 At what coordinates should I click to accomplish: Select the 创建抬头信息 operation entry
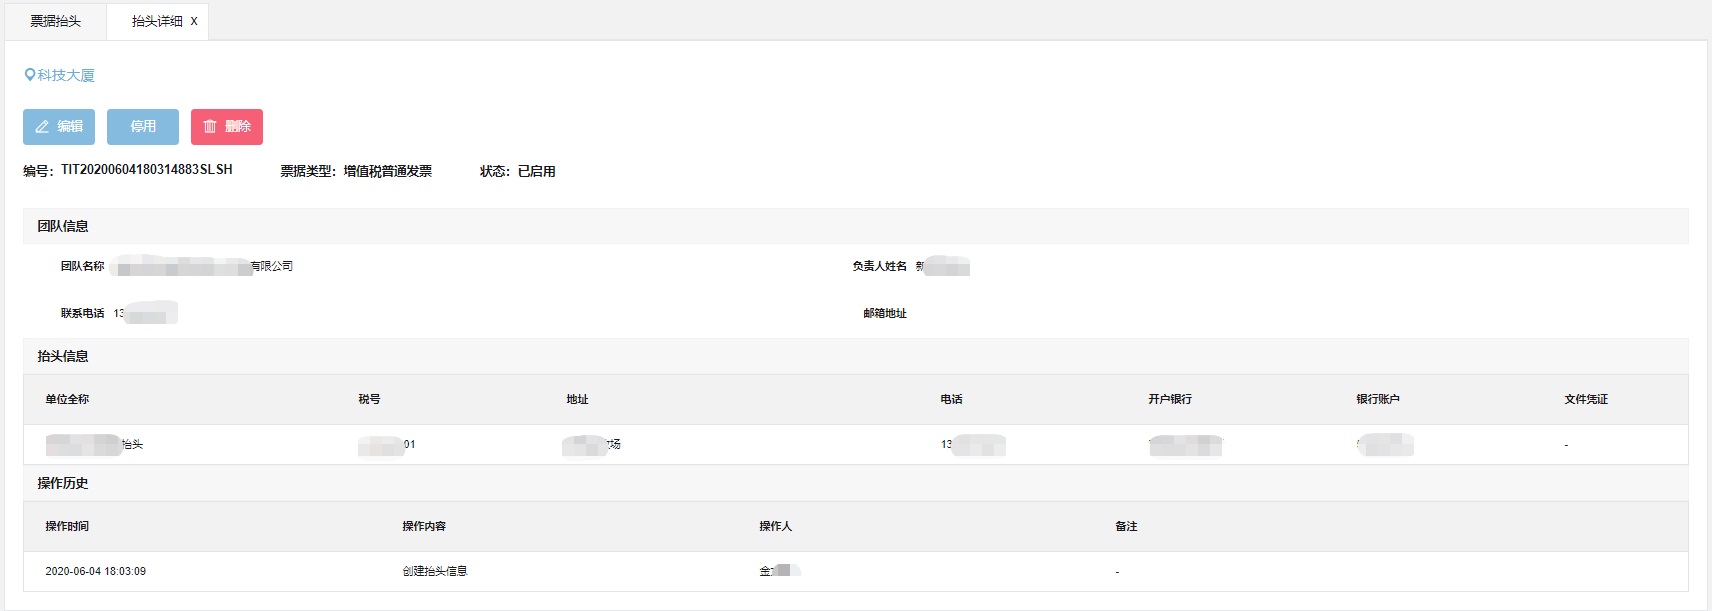coord(434,571)
